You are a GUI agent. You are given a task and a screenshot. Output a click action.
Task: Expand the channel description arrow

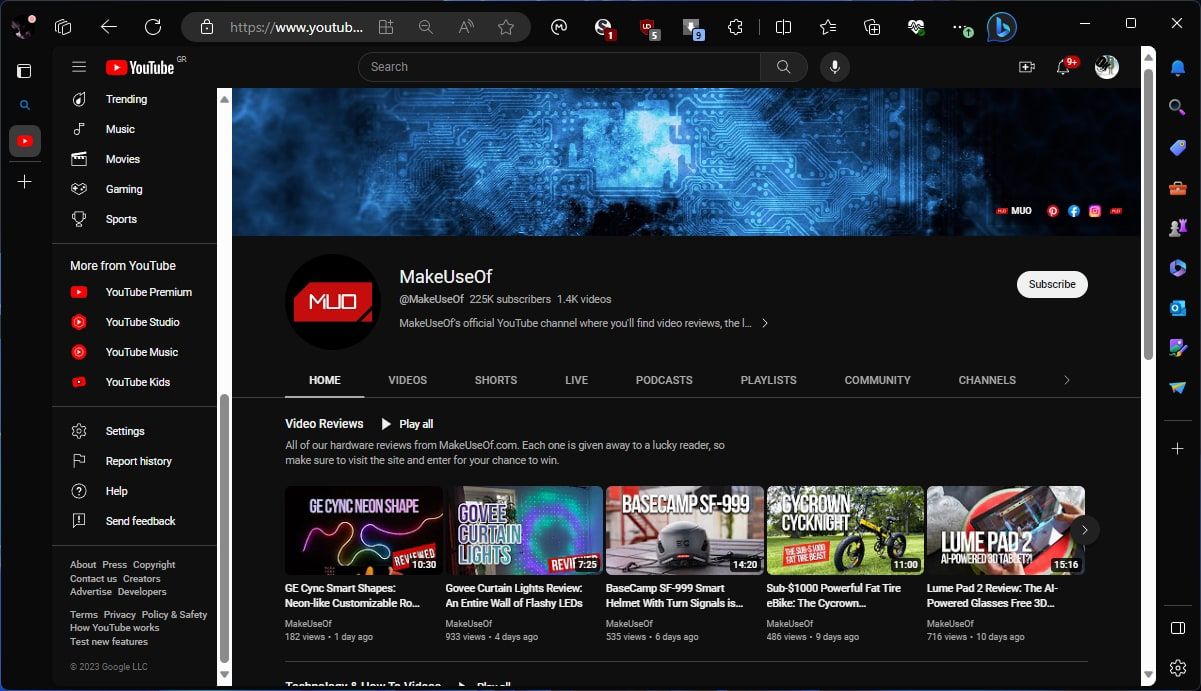[765, 323]
